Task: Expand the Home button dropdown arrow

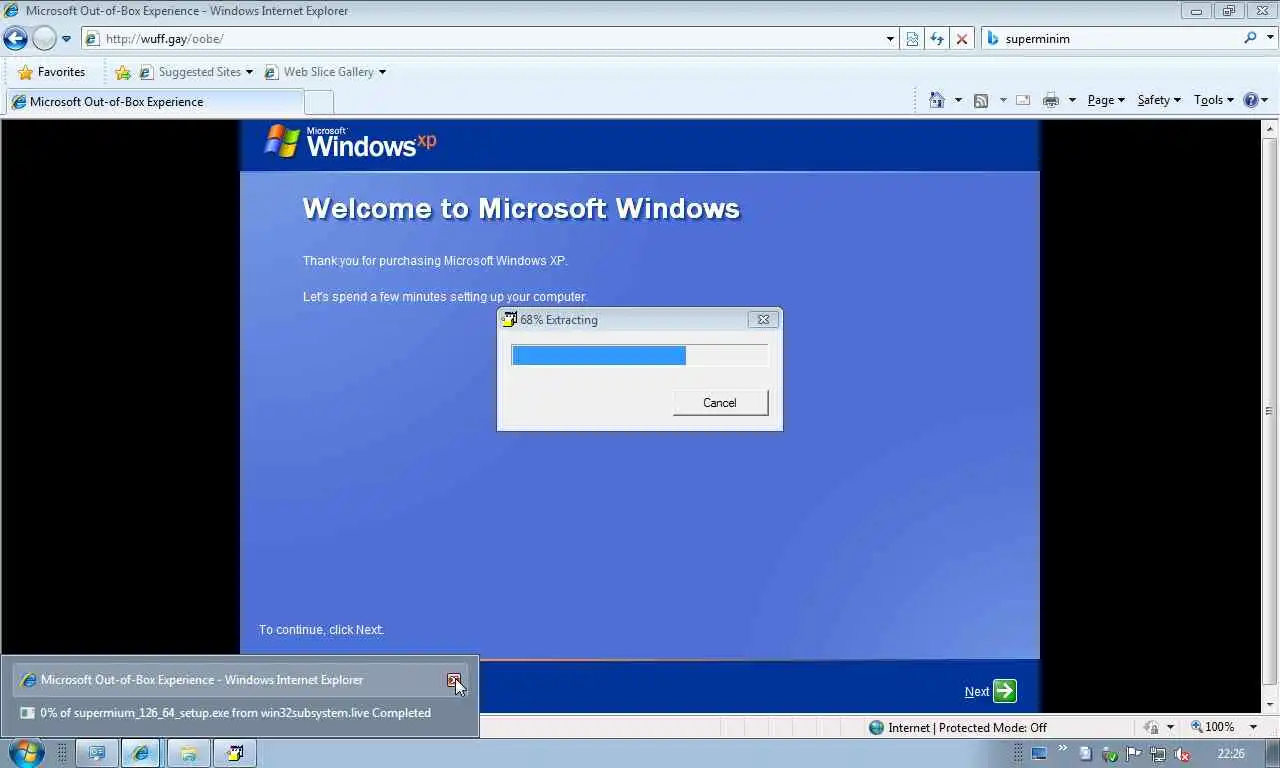Action: (x=958, y=100)
